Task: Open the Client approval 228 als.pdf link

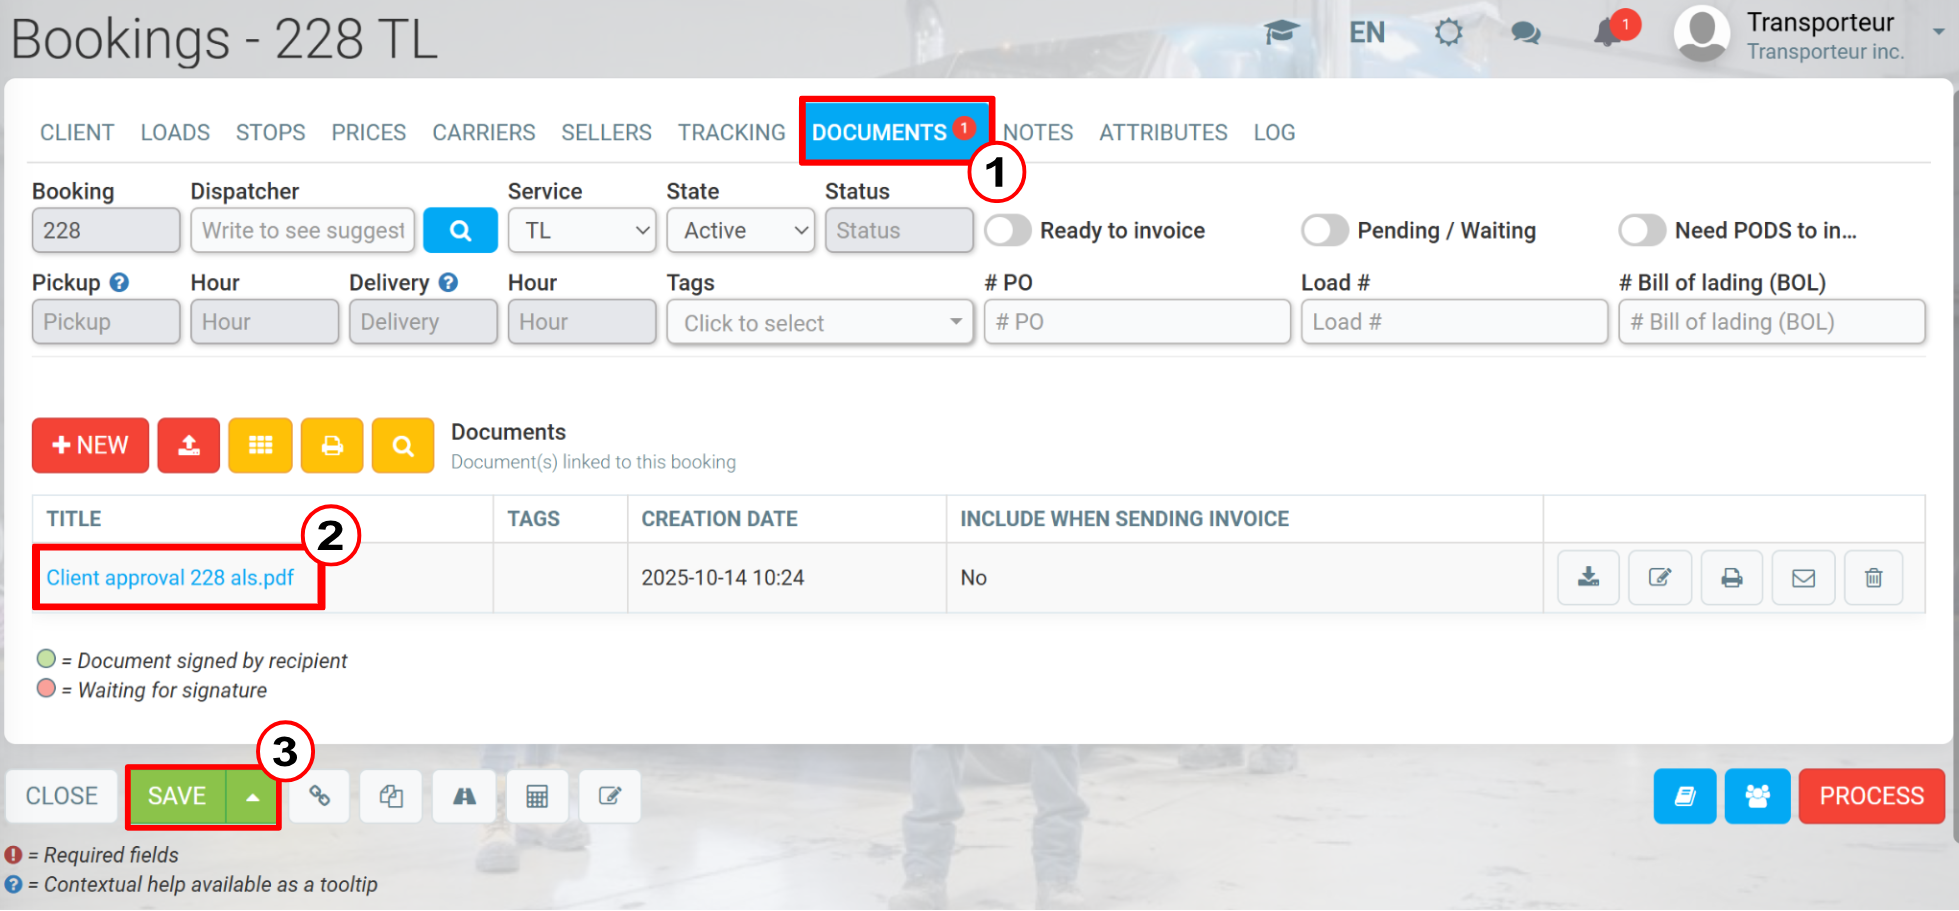Action: (x=170, y=577)
